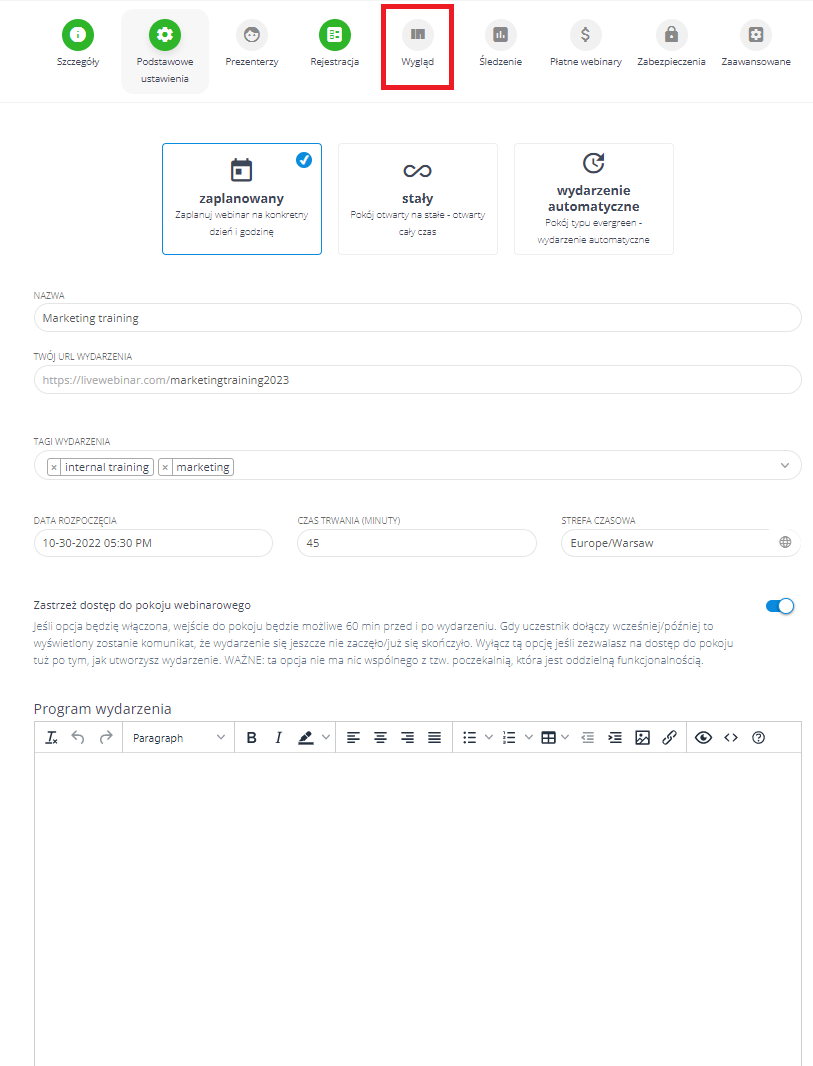Viewport: 813px width, 1066px height.
Task: Remove the 'marketing' tag
Action: [166, 467]
